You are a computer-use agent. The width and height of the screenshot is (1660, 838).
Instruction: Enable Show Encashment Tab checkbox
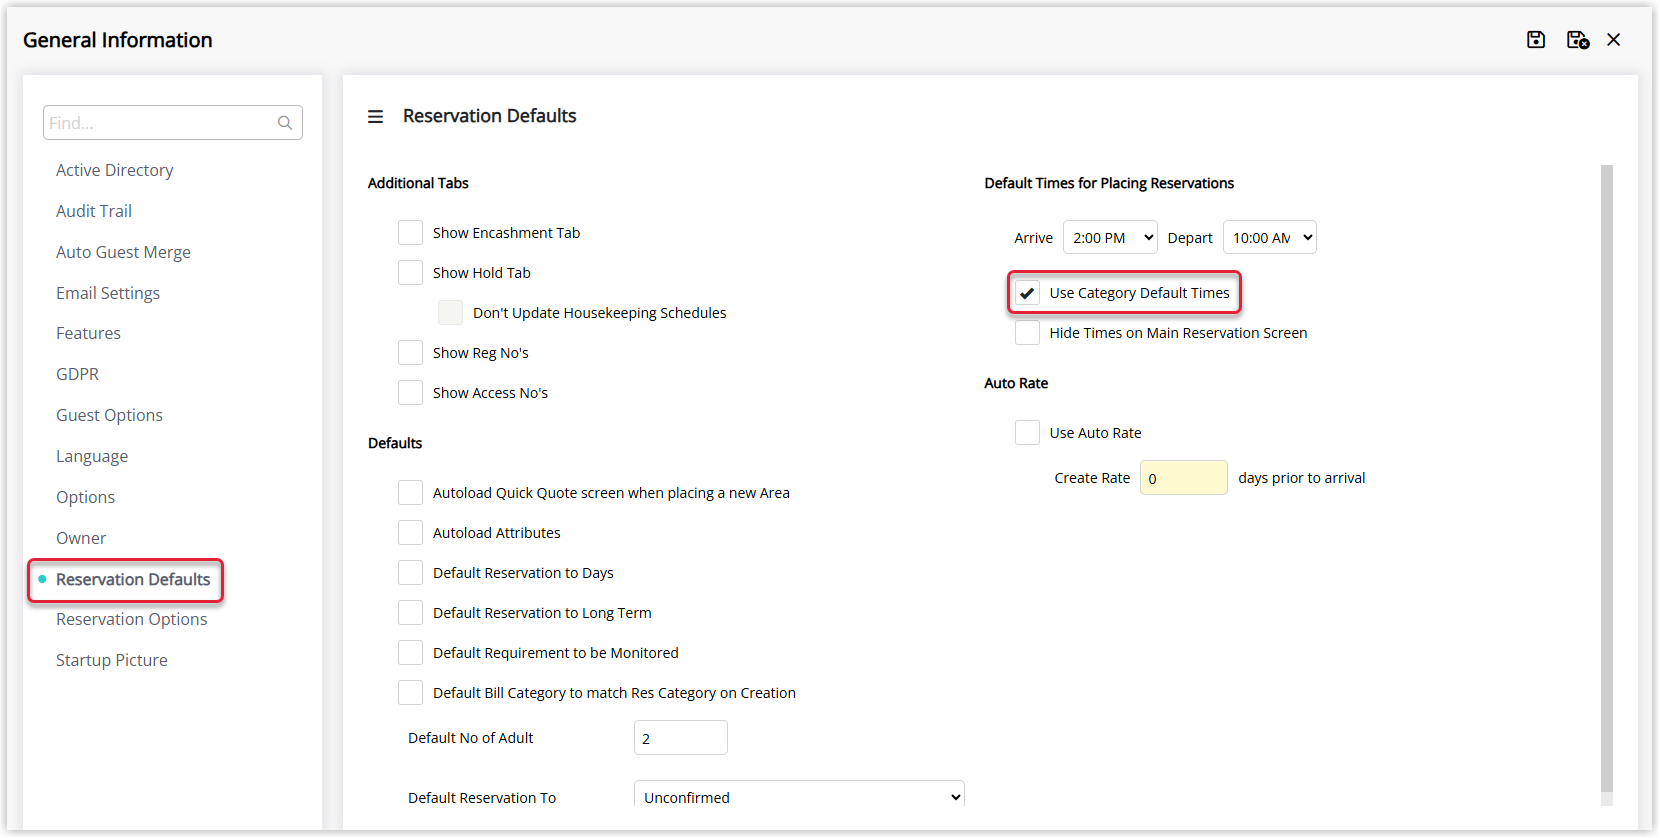point(410,233)
